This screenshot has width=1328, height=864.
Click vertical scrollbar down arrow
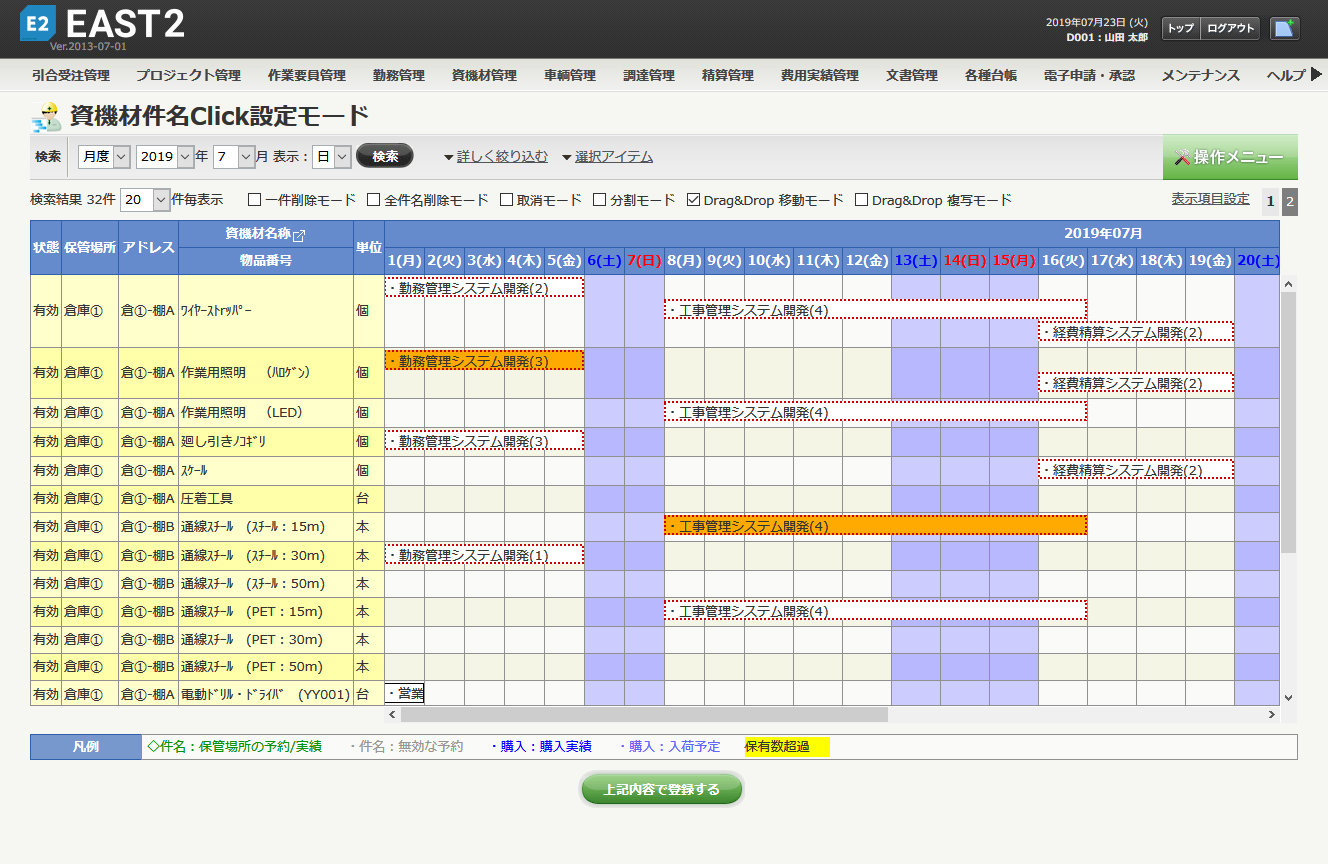pos(1288,698)
